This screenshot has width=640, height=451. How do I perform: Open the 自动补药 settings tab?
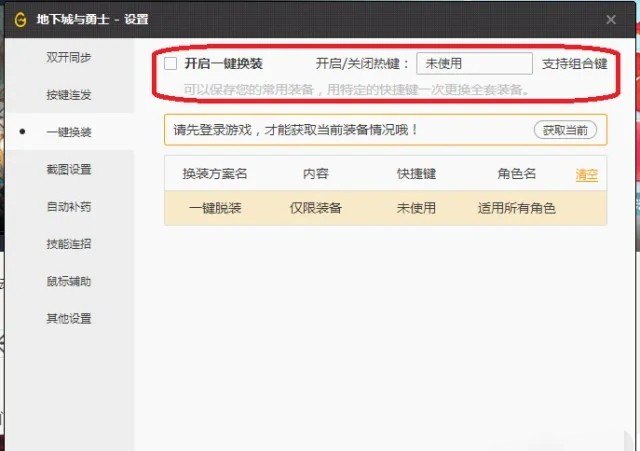69,207
